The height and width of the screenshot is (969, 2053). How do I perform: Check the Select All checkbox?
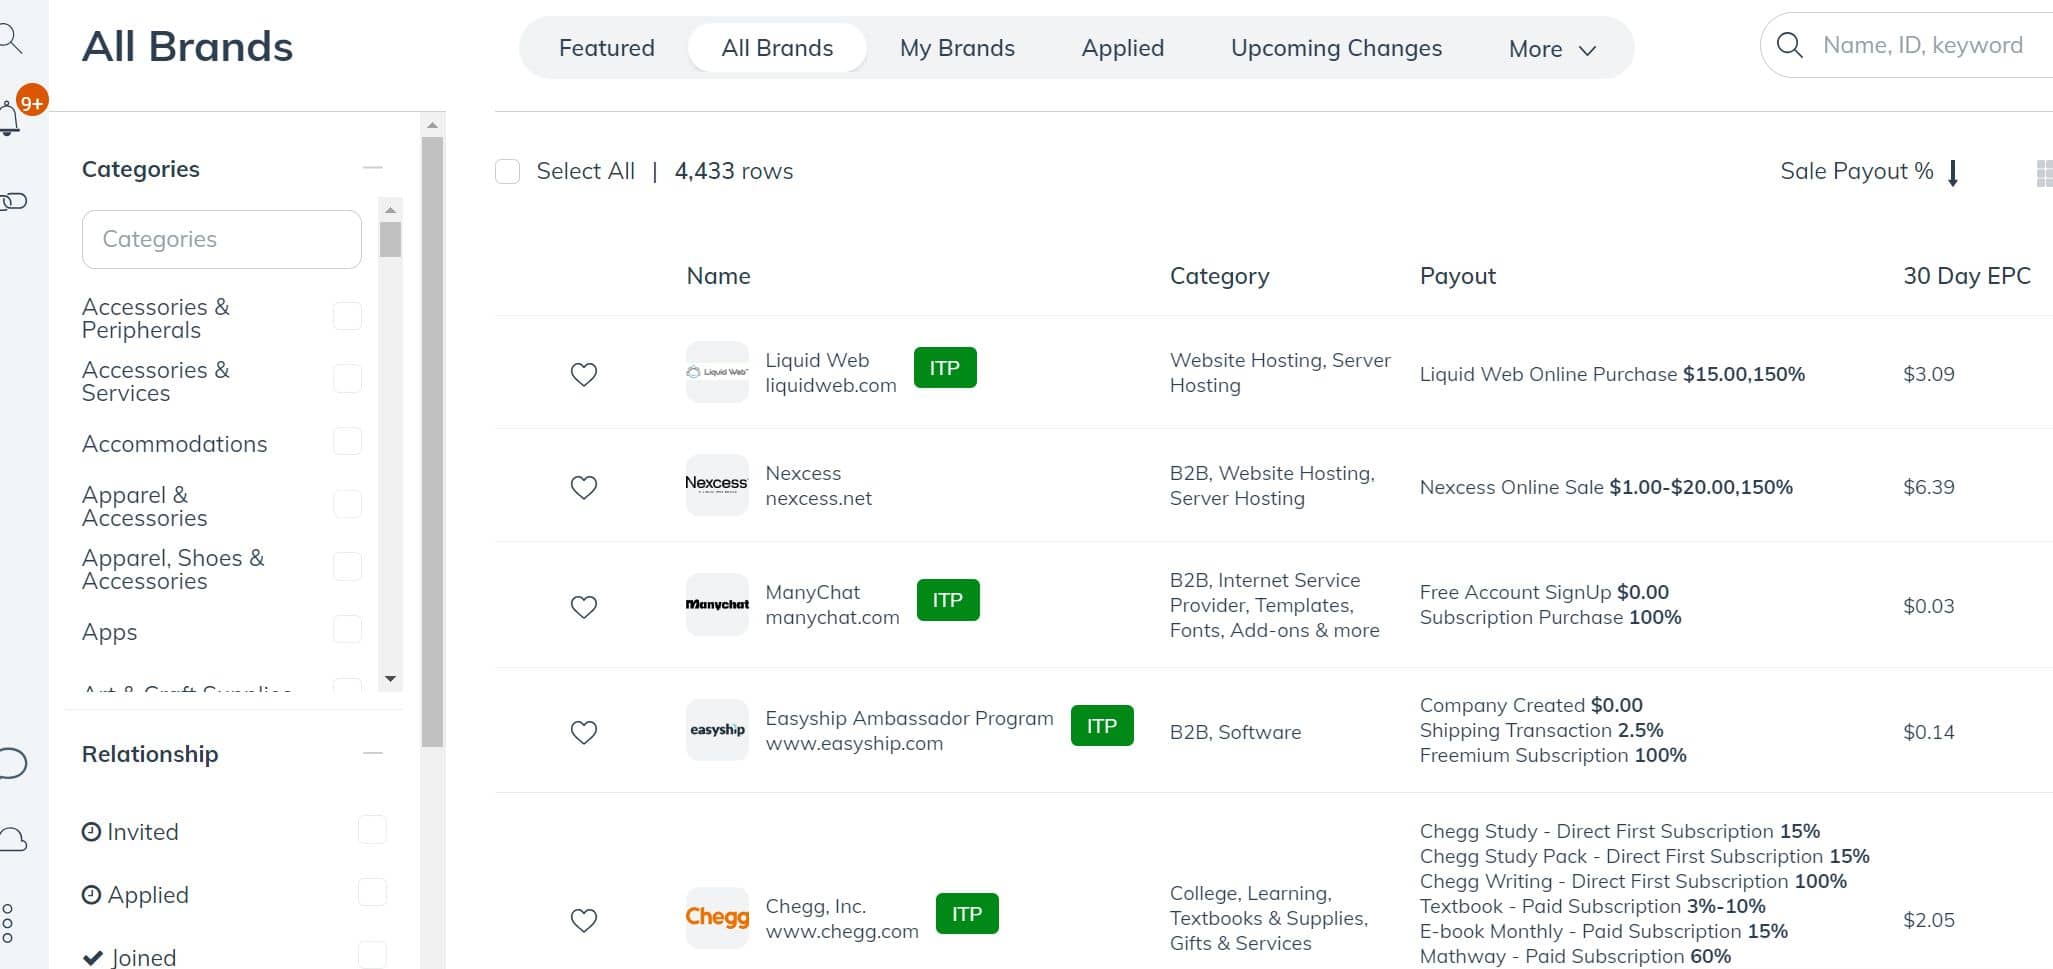508,171
